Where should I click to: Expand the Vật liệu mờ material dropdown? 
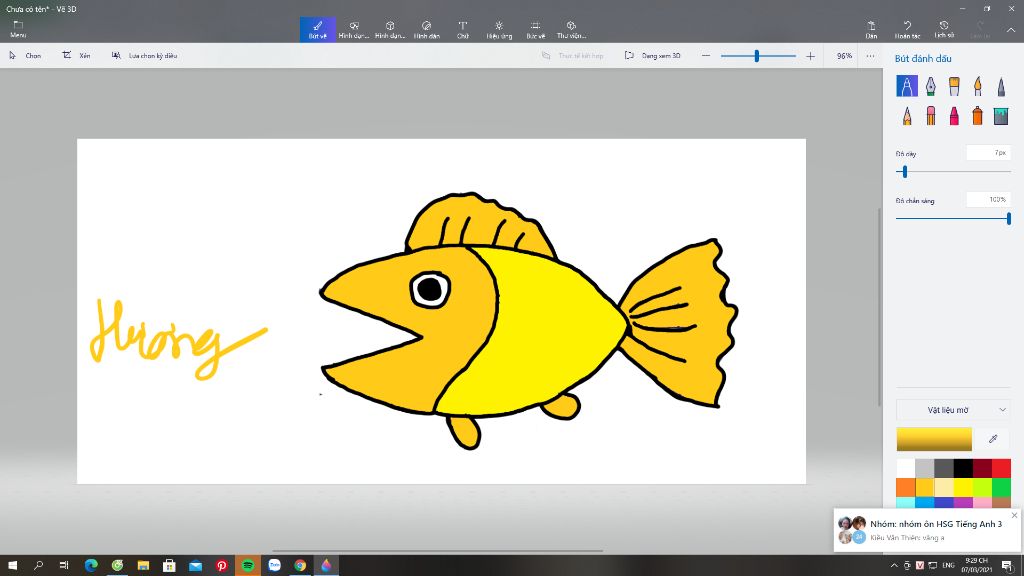click(953, 410)
